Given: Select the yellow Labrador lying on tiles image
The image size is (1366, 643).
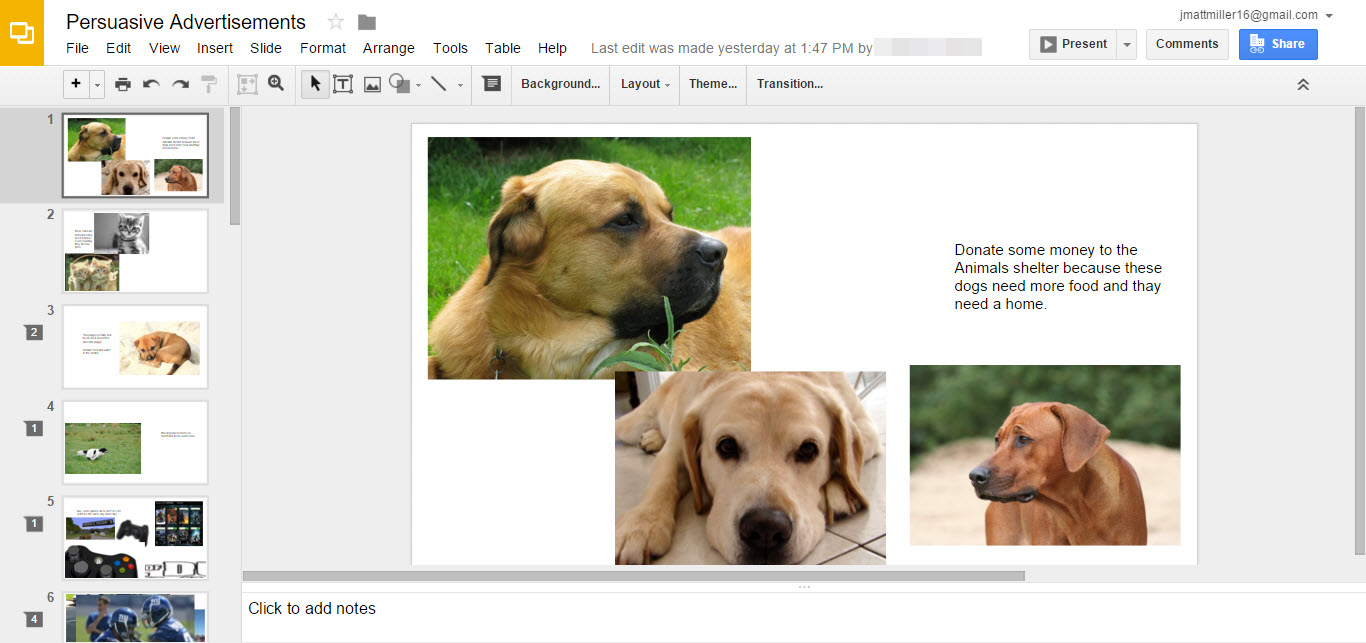Looking at the screenshot, I should tap(750, 468).
